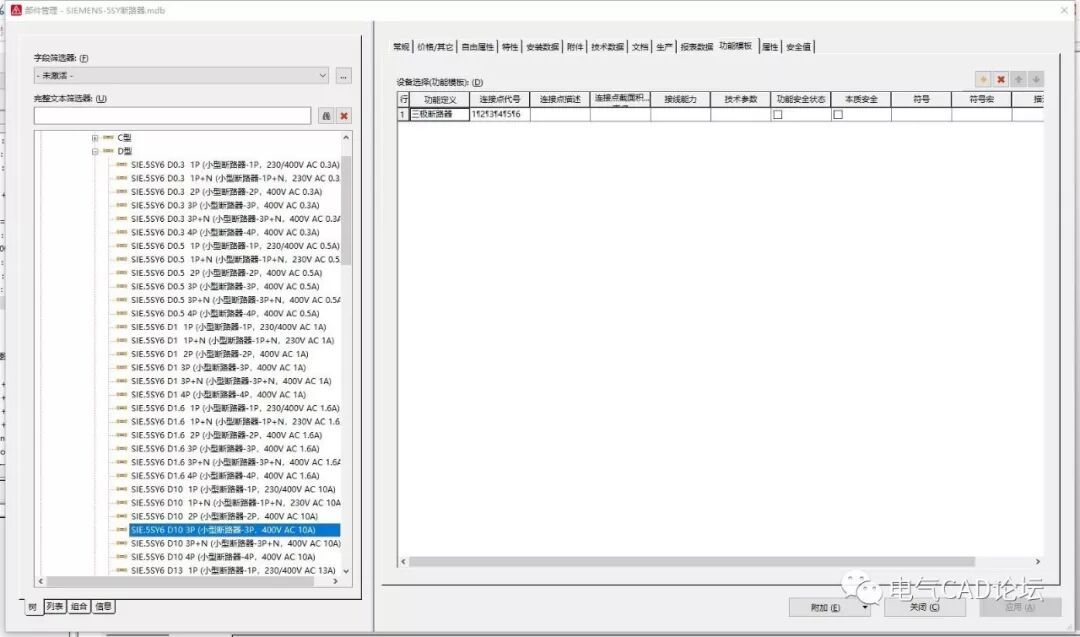Click the connection designation cell in row 1

(500, 114)
